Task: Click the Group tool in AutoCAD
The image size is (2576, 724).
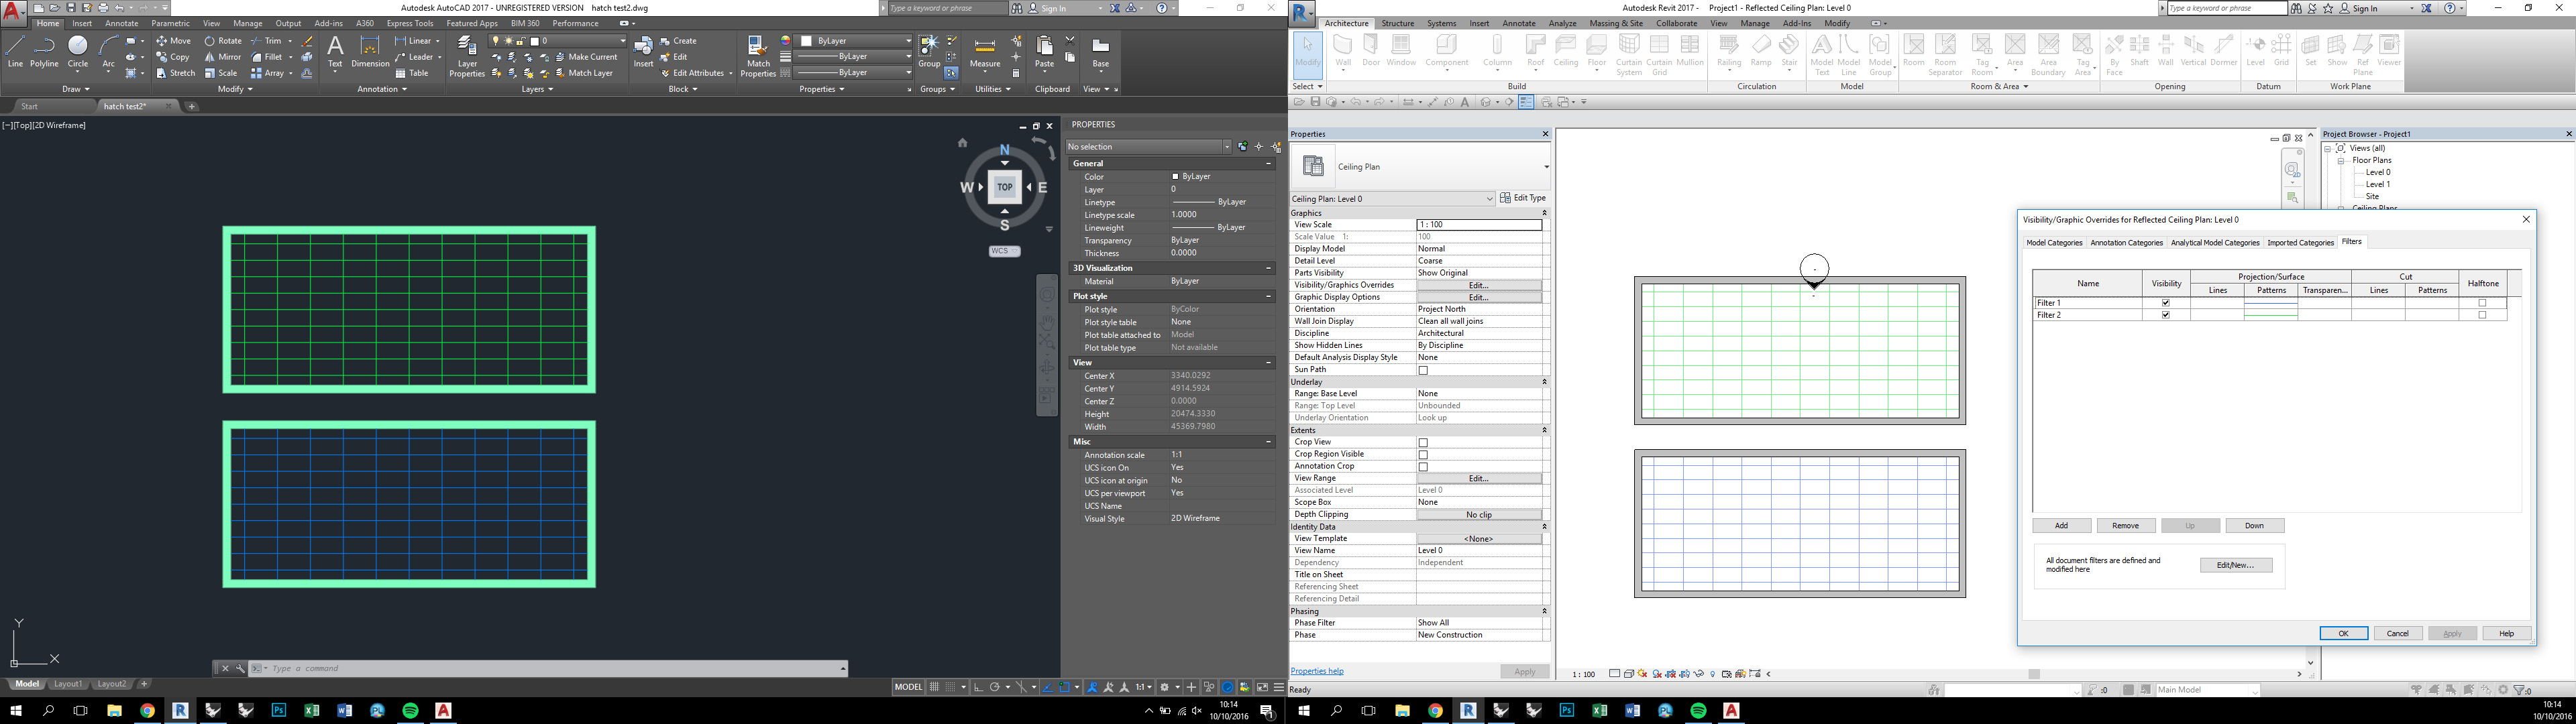Action: pos(929,51)
